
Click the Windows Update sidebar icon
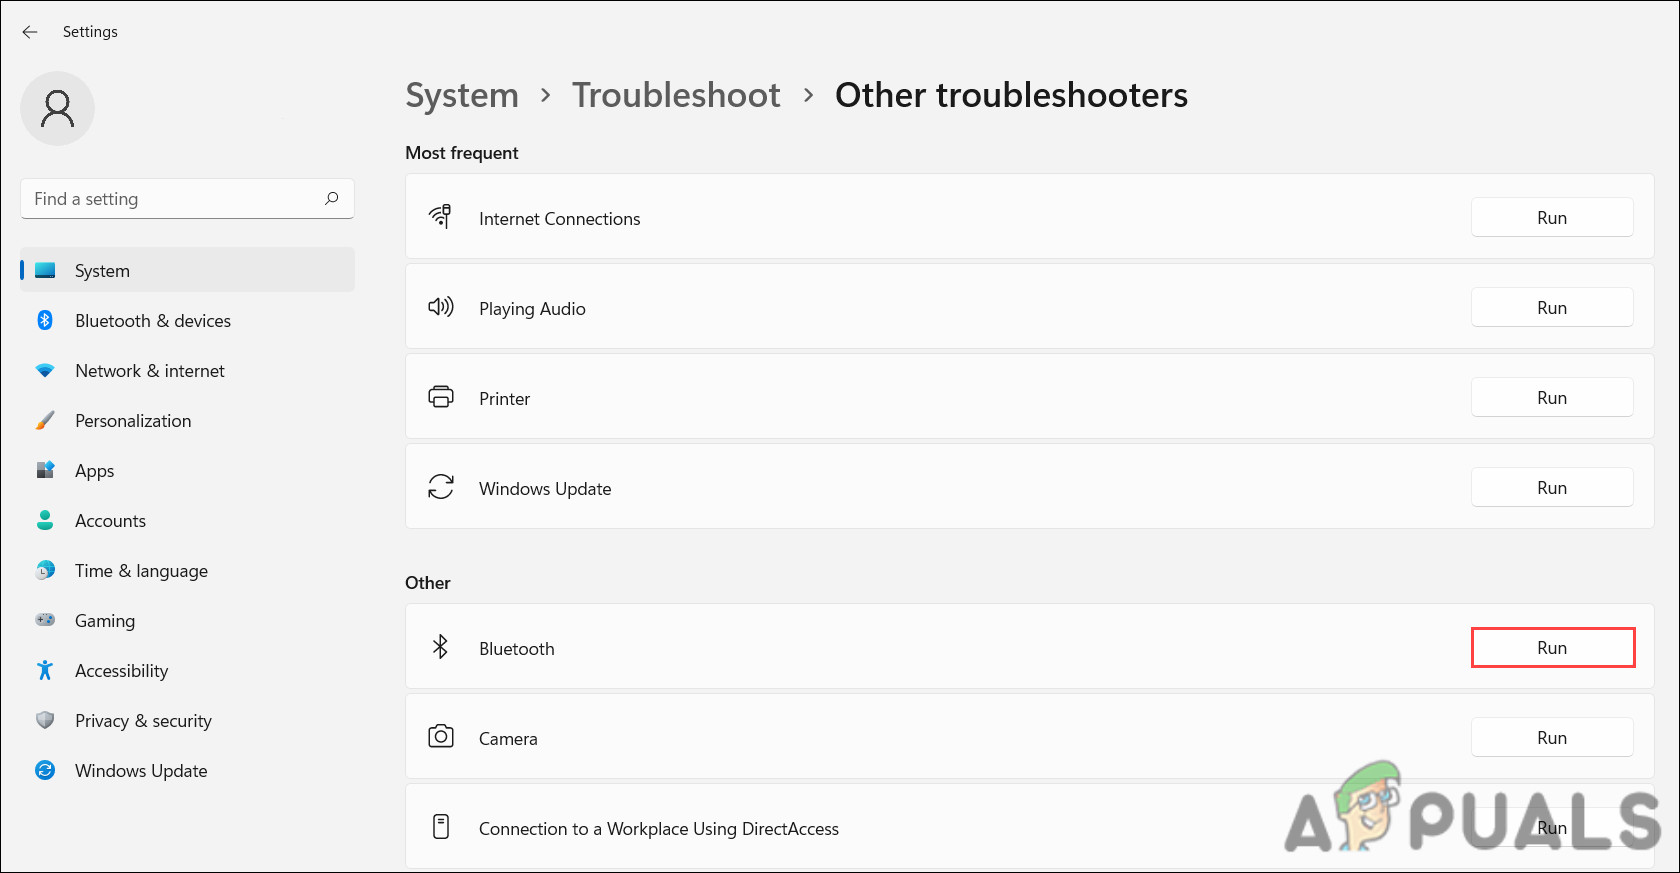pos(45,770)
